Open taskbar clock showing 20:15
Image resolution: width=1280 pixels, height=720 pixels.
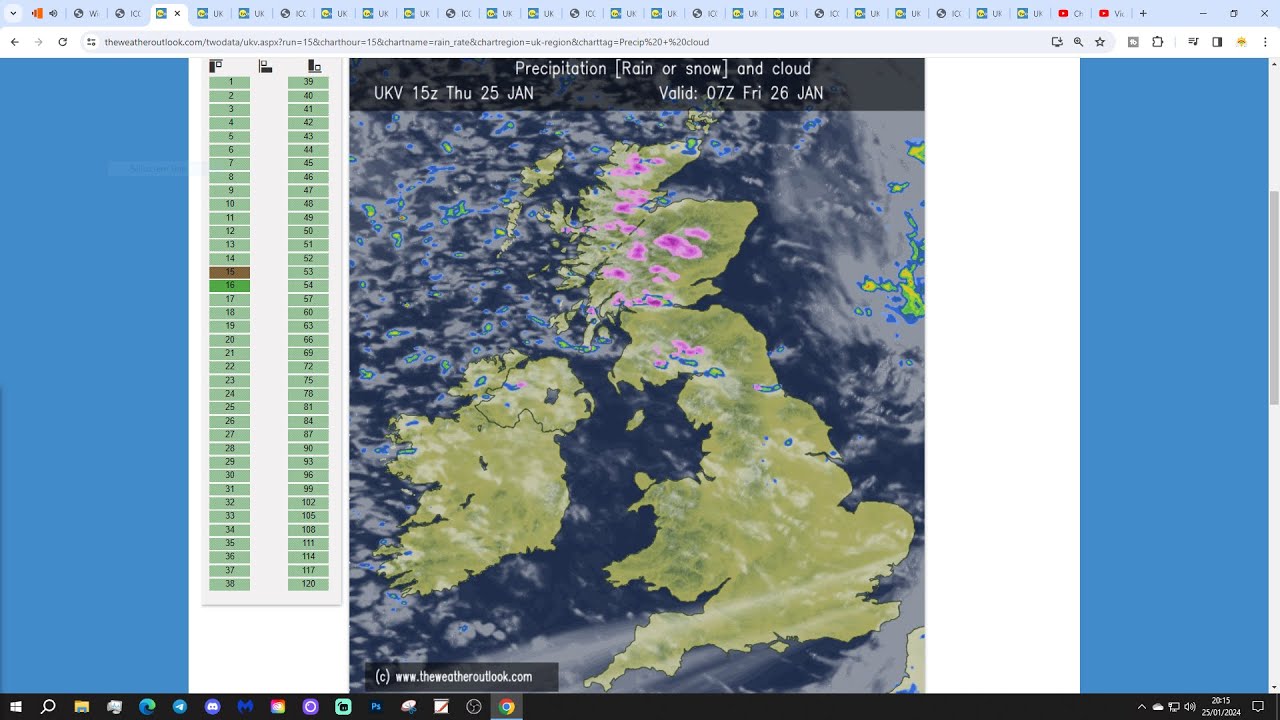[1221, 707]
